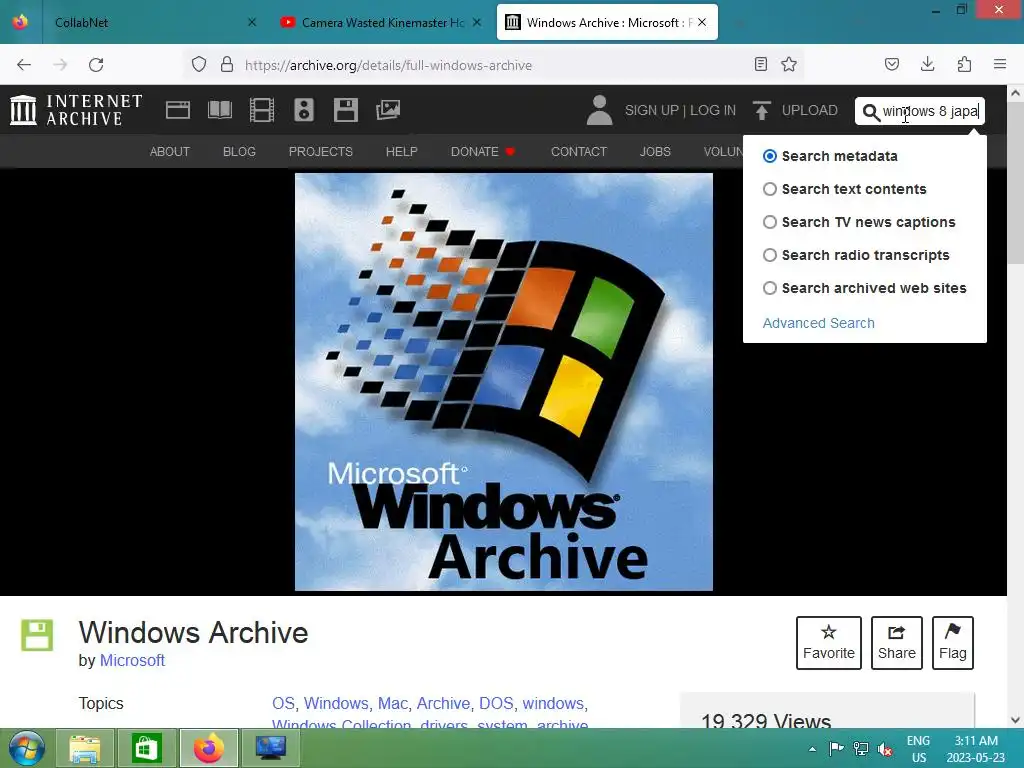This screenshot has width=1024, height=768.
Task: Click the scrollbar down arrow
Action: tap(1016, 720)
